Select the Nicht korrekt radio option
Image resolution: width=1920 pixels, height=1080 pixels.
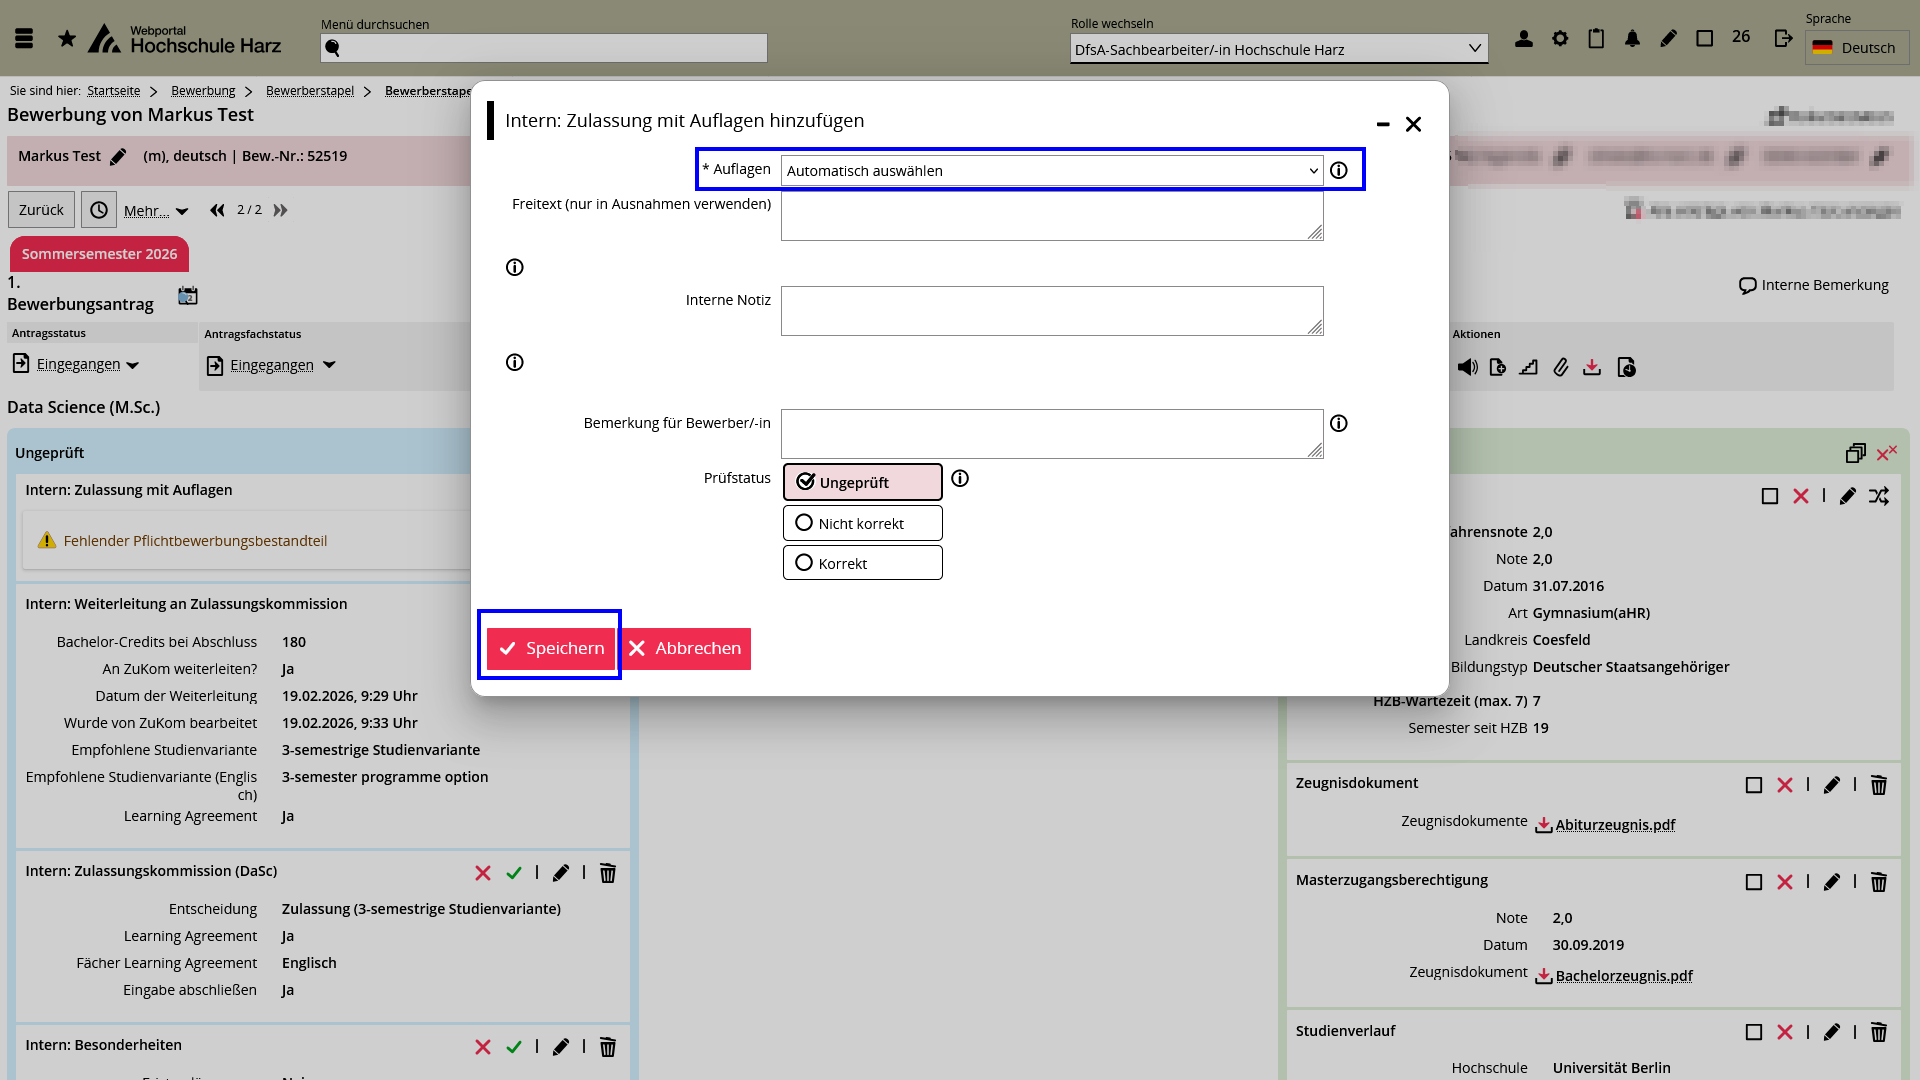[862, 523]
